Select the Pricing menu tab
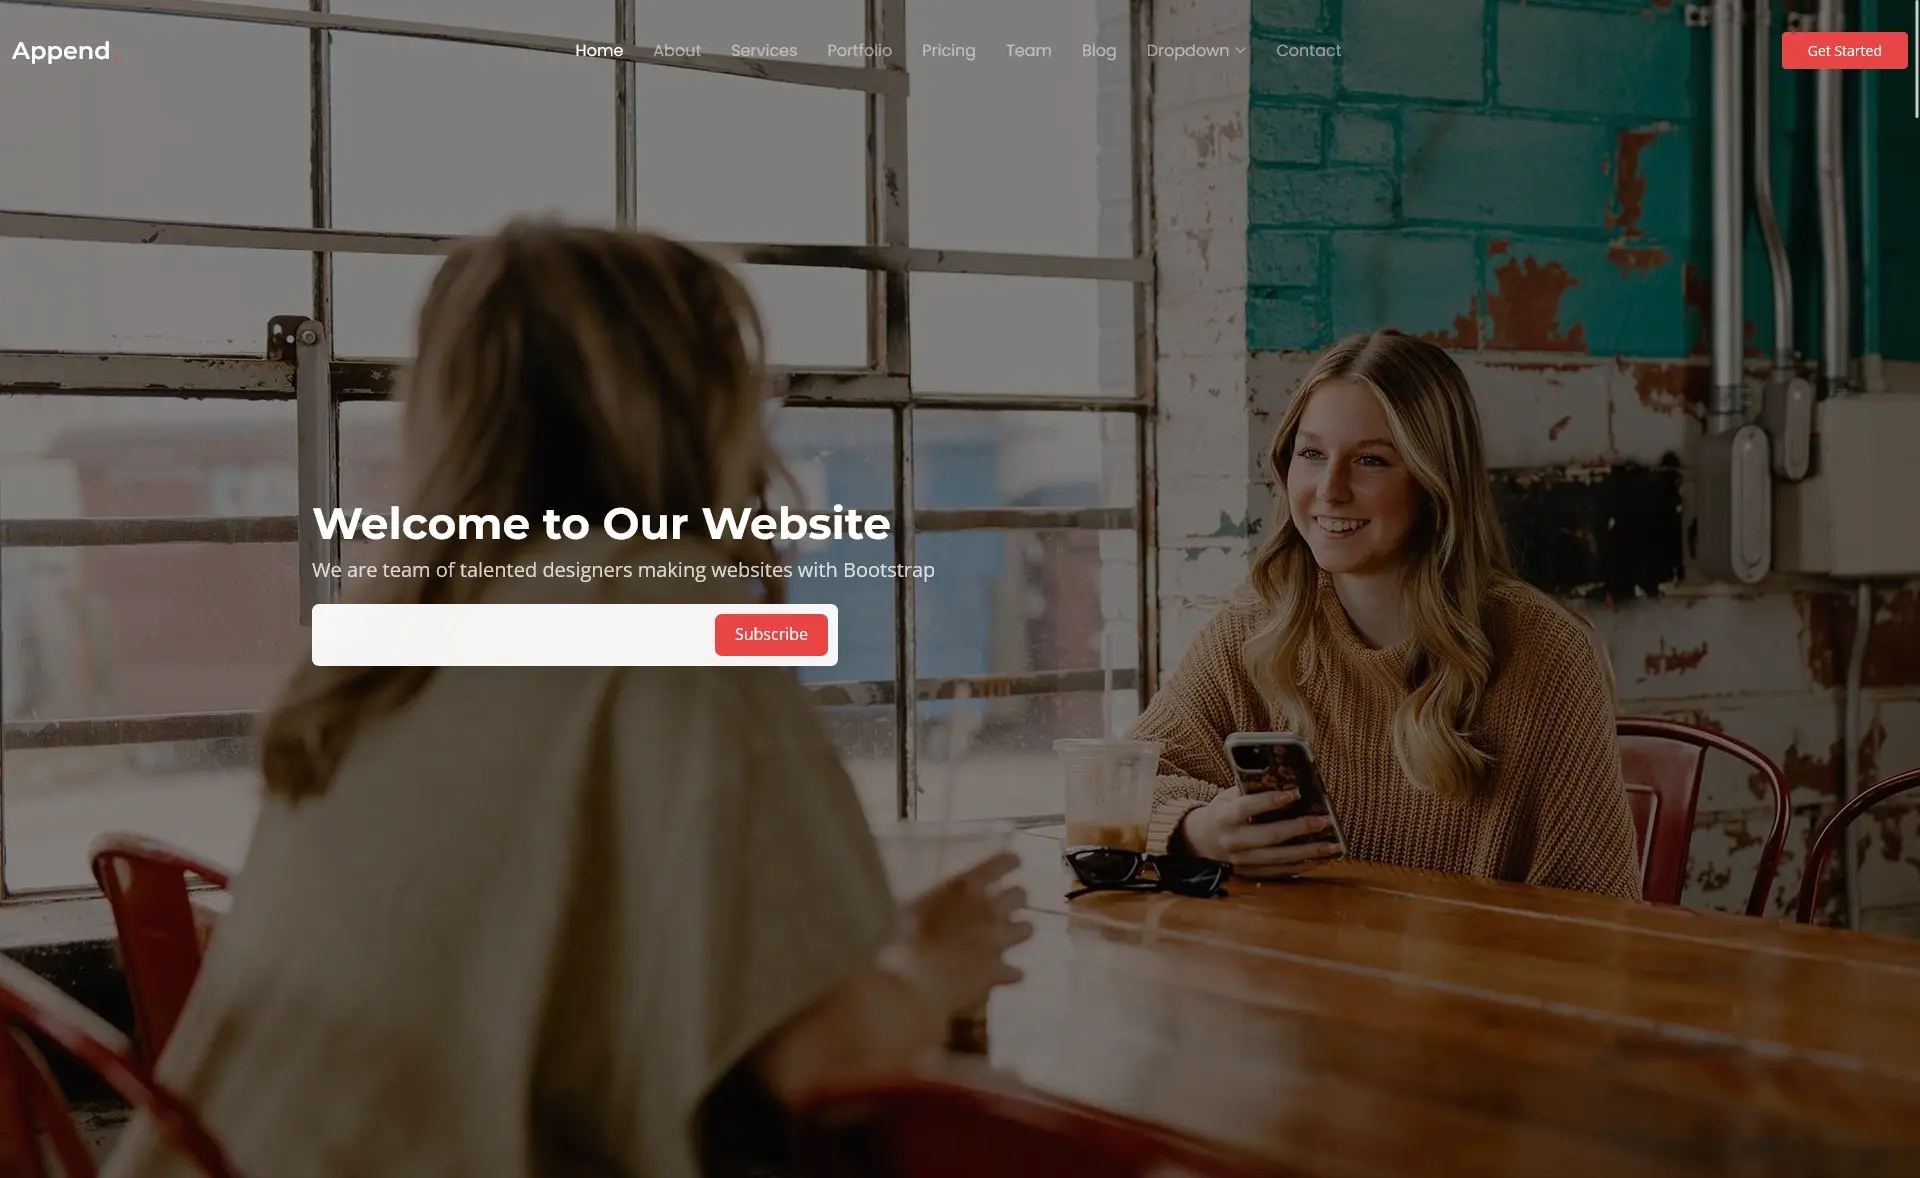This screenshot has width=1920, height=1178. 949,49
